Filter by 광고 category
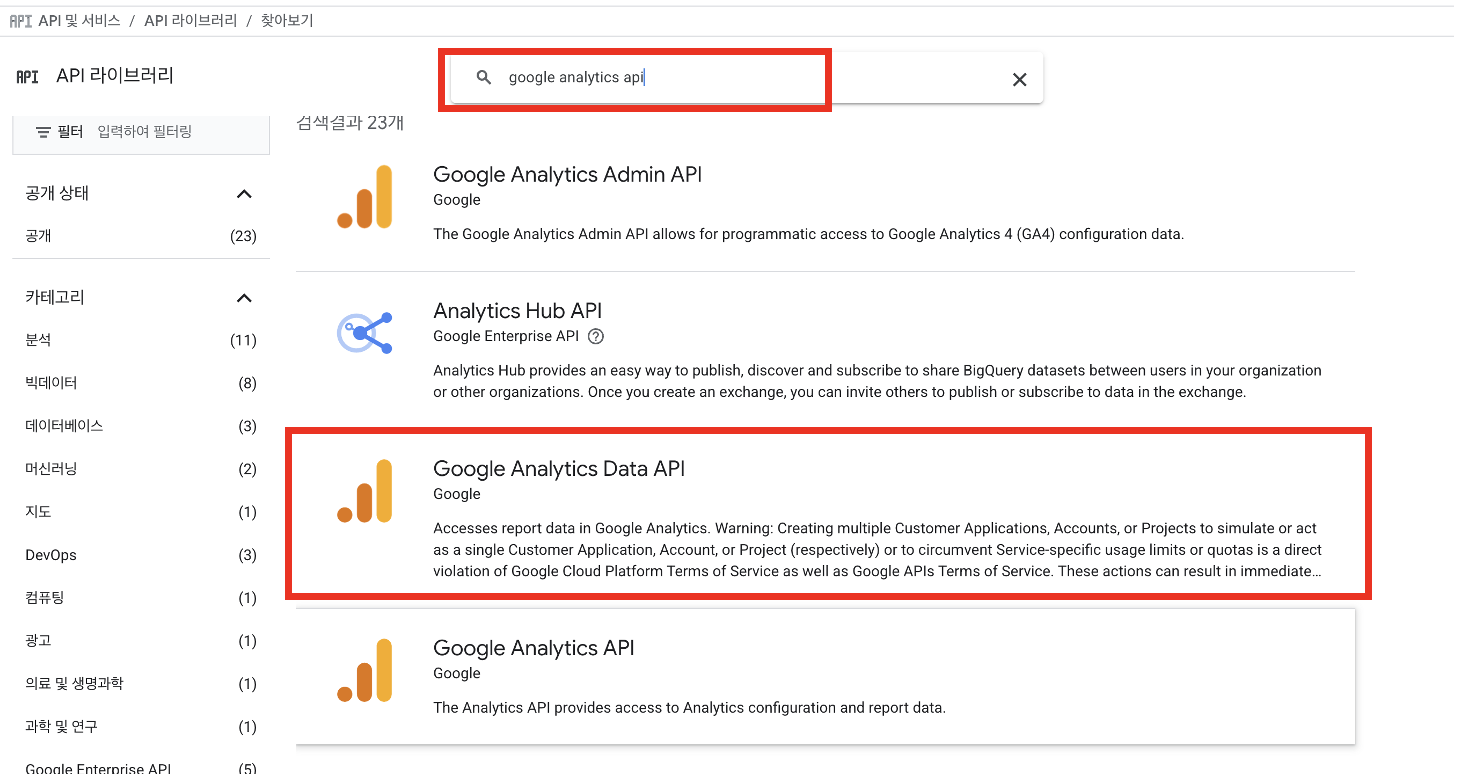The height and width of the screenshot is (774, 1458). tap(141, 641)
